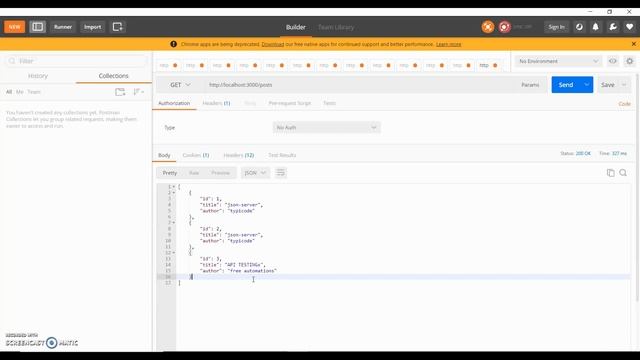Image resolution: width=640 pixels, height=360 pixels.
Task: Click the Save button
Action: [x=607, y=85]
